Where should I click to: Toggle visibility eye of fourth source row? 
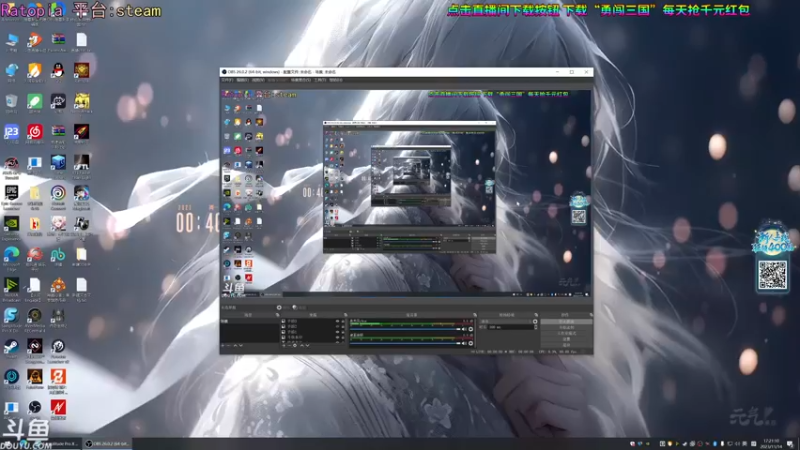[337, 337]
